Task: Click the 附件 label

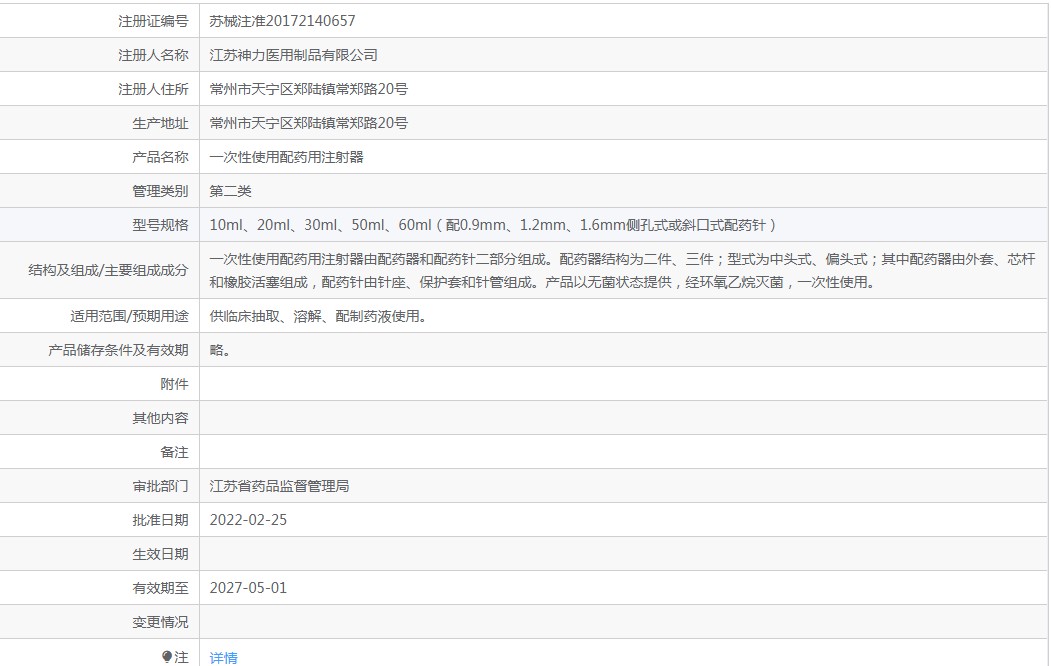Action: pyautogui.click(x=174, y=385)
